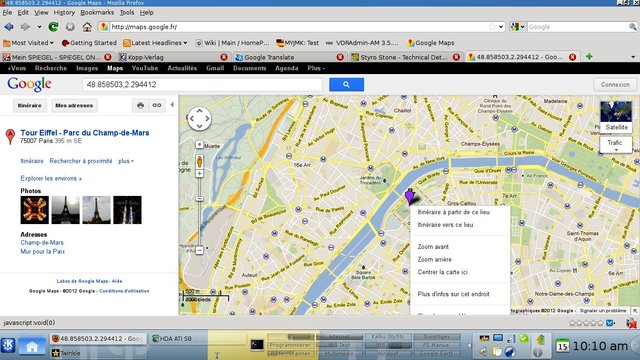Open a new tab with the green plus

click(589, 57)
